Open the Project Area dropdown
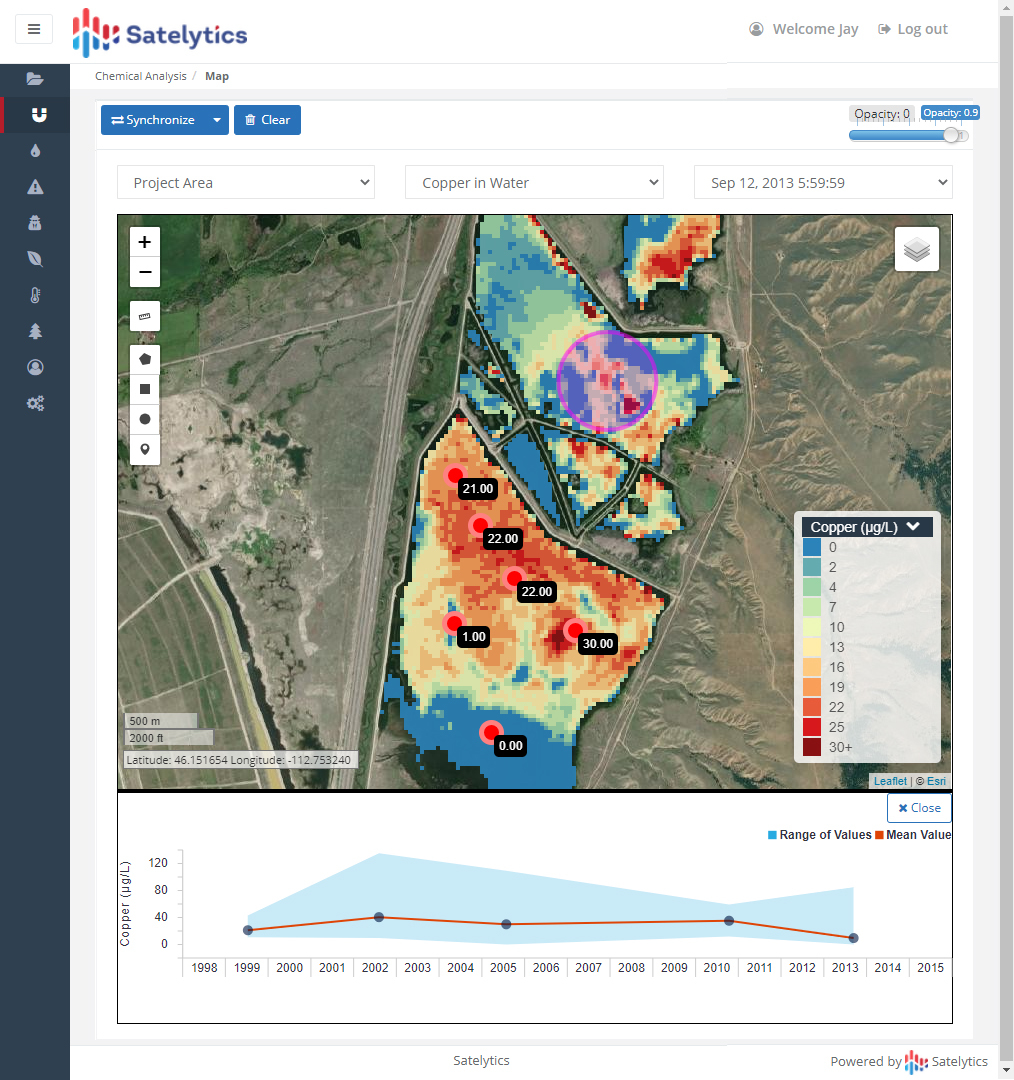This screenshot has width=1014, height=1080. point(246,183)
